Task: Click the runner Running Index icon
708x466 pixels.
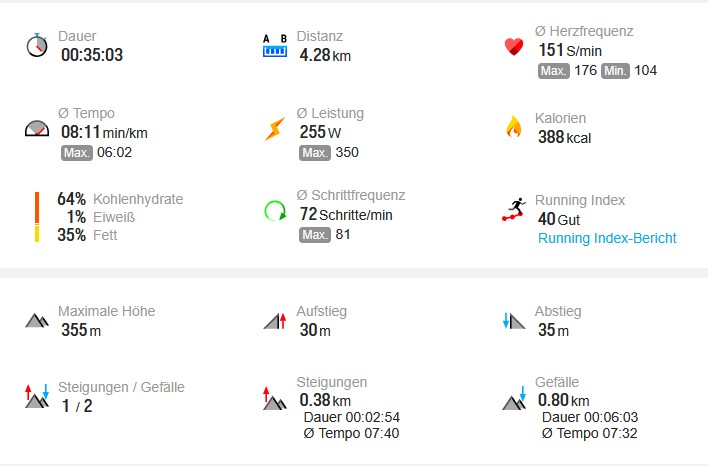Action: 514,211
